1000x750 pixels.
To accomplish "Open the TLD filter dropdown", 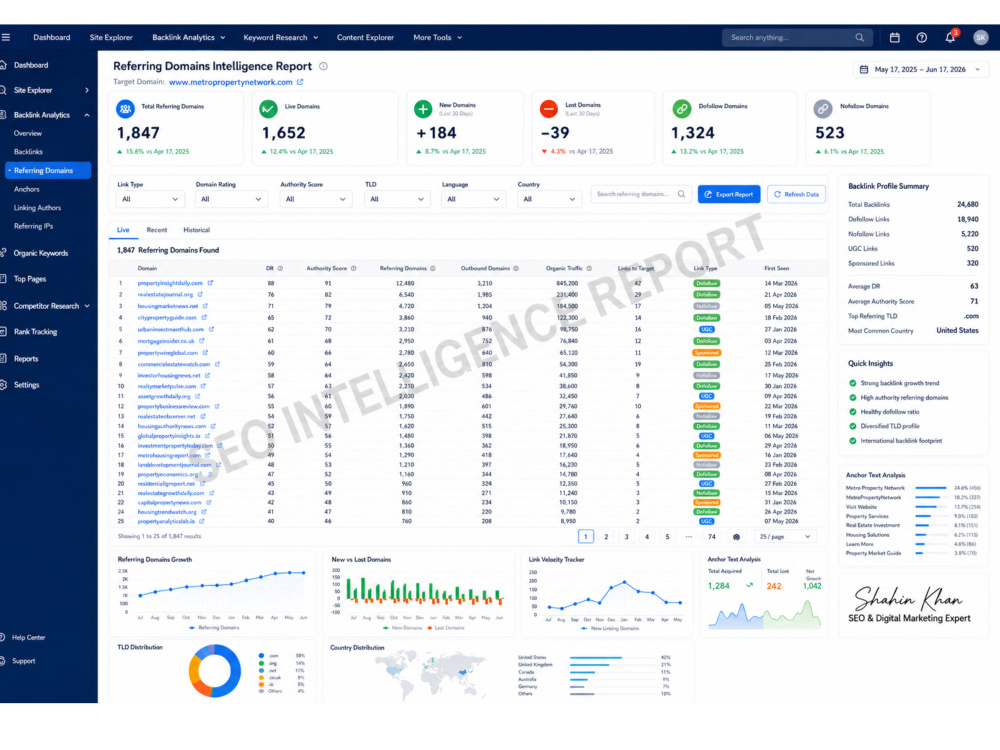I will pyautogui.click(x=397, y=199).
